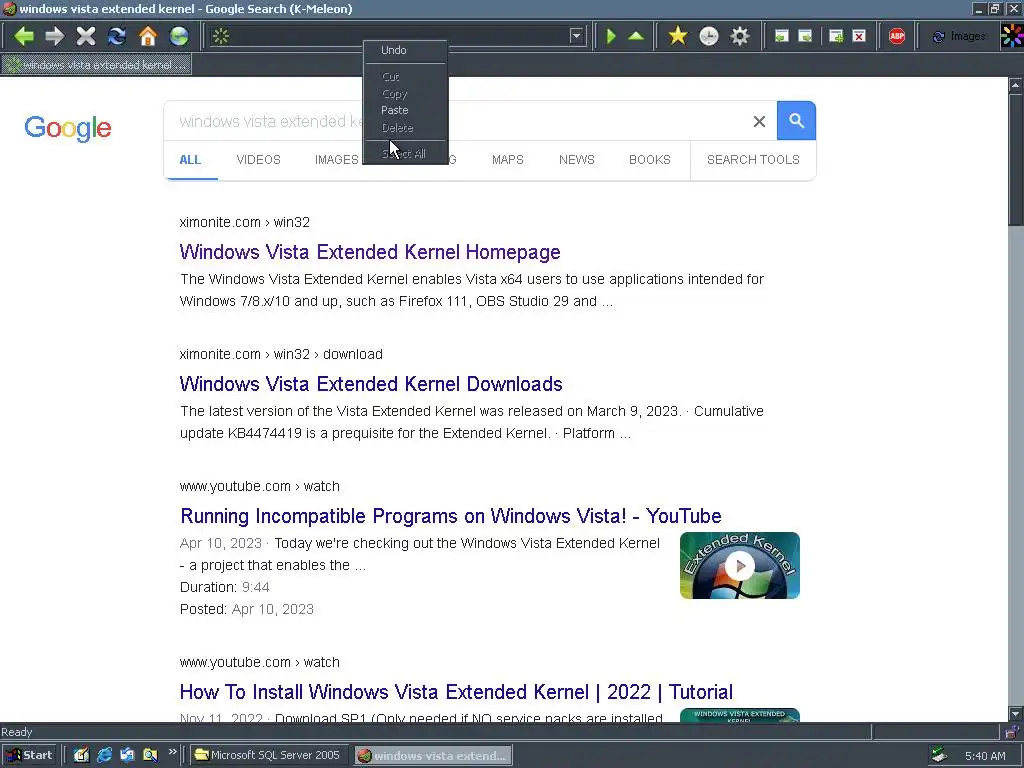Open SEARCH TOOLS options
Screen dimensions: 1024x768
(x=753, y=160)
